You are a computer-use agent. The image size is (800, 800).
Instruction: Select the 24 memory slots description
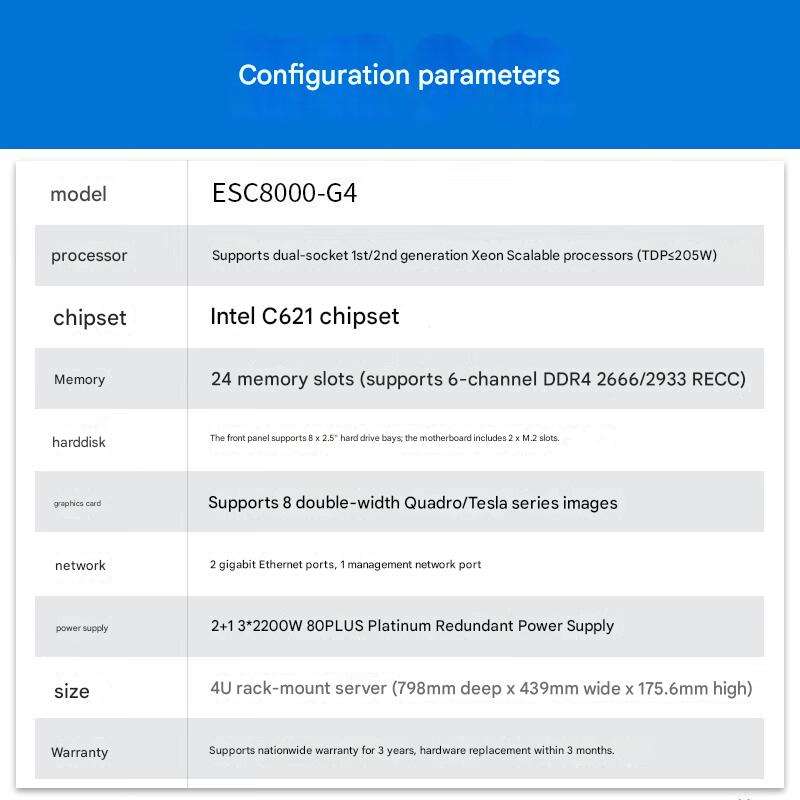(478, 379)
